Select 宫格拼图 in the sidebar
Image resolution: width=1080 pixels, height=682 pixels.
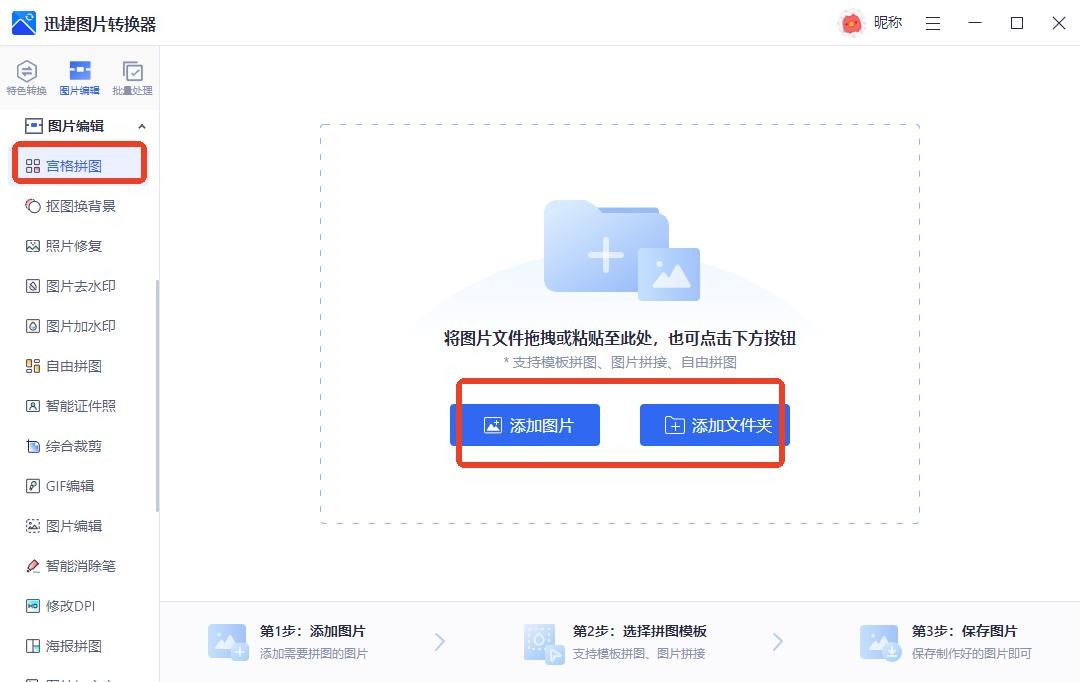pos(73,166)
